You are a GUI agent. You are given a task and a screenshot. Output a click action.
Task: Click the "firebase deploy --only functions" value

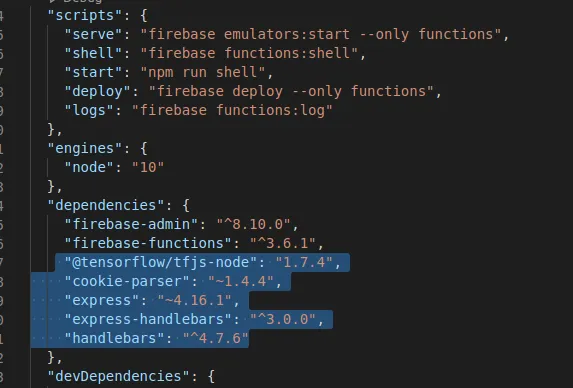tap(292, 91)
